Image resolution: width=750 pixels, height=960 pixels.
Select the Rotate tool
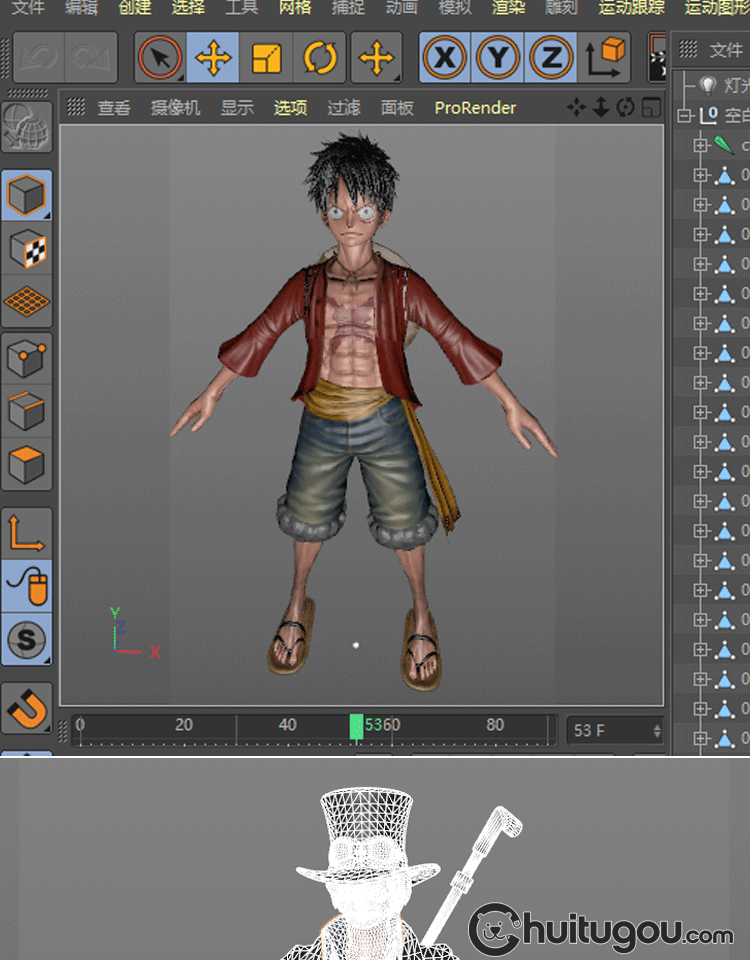320,58
